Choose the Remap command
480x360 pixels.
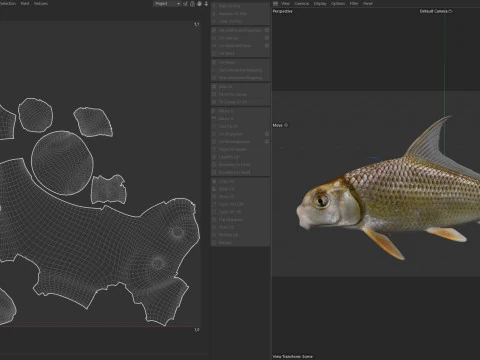click(x=240, y=243)
